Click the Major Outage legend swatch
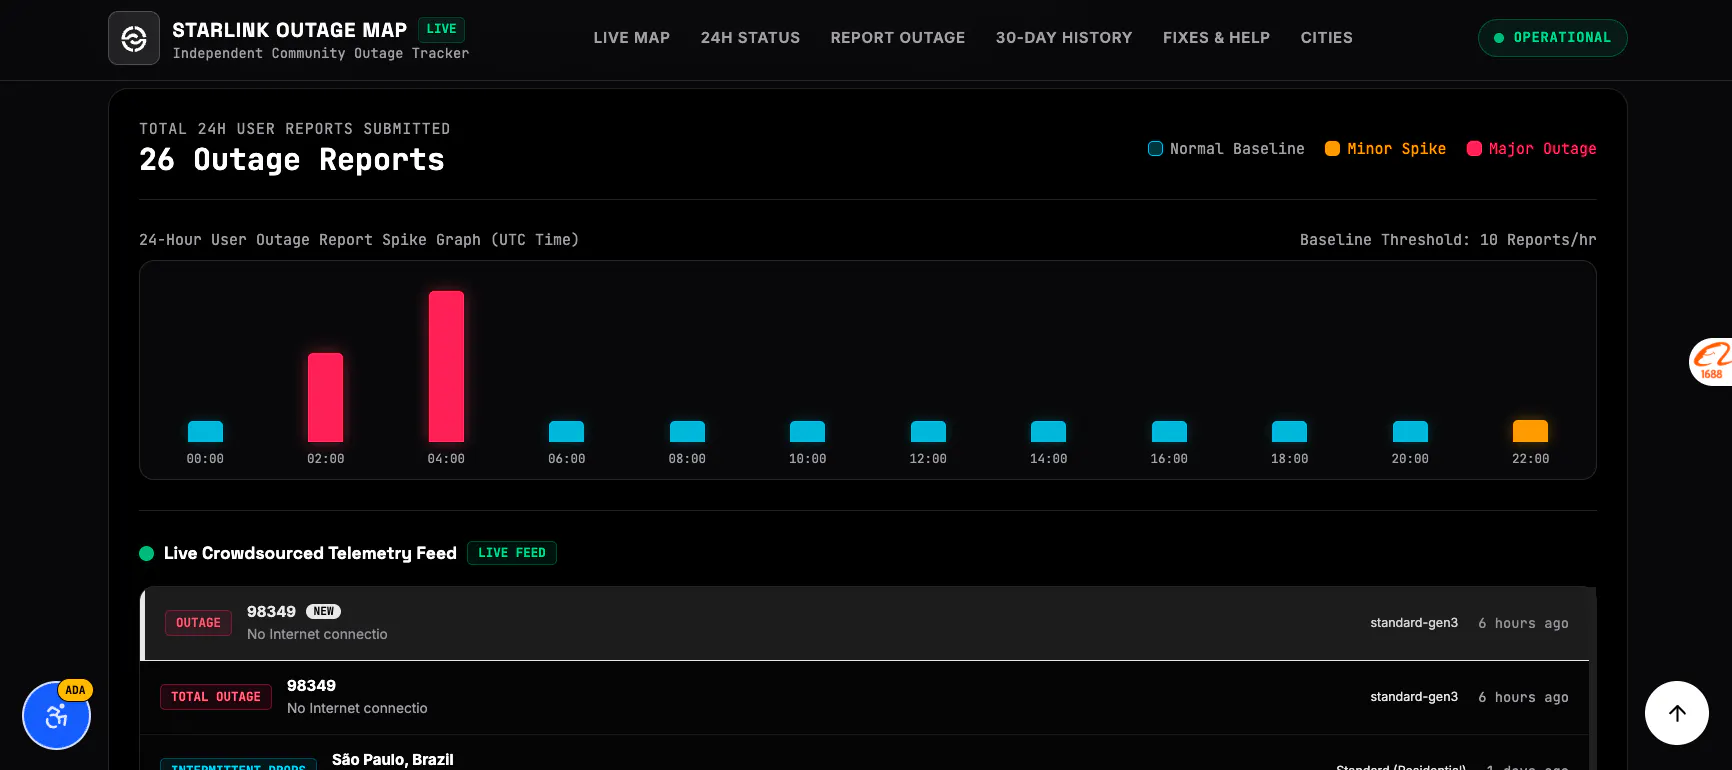Screen dimensions: 1732x770 pos(1474,149)
